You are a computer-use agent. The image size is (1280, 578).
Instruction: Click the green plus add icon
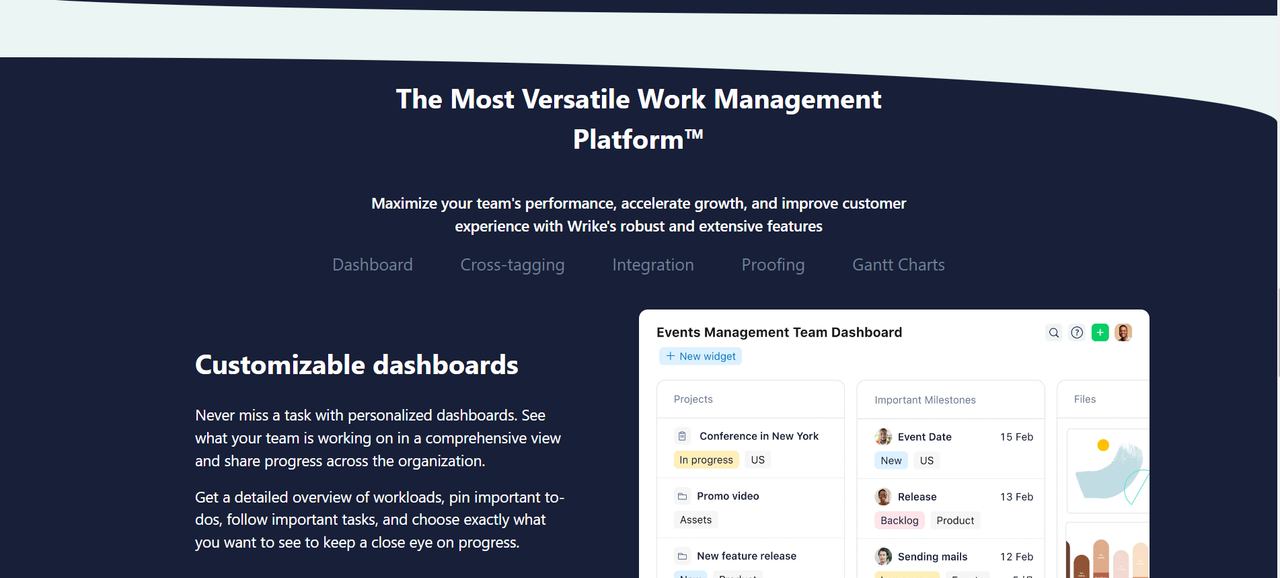coord(1100,333)
